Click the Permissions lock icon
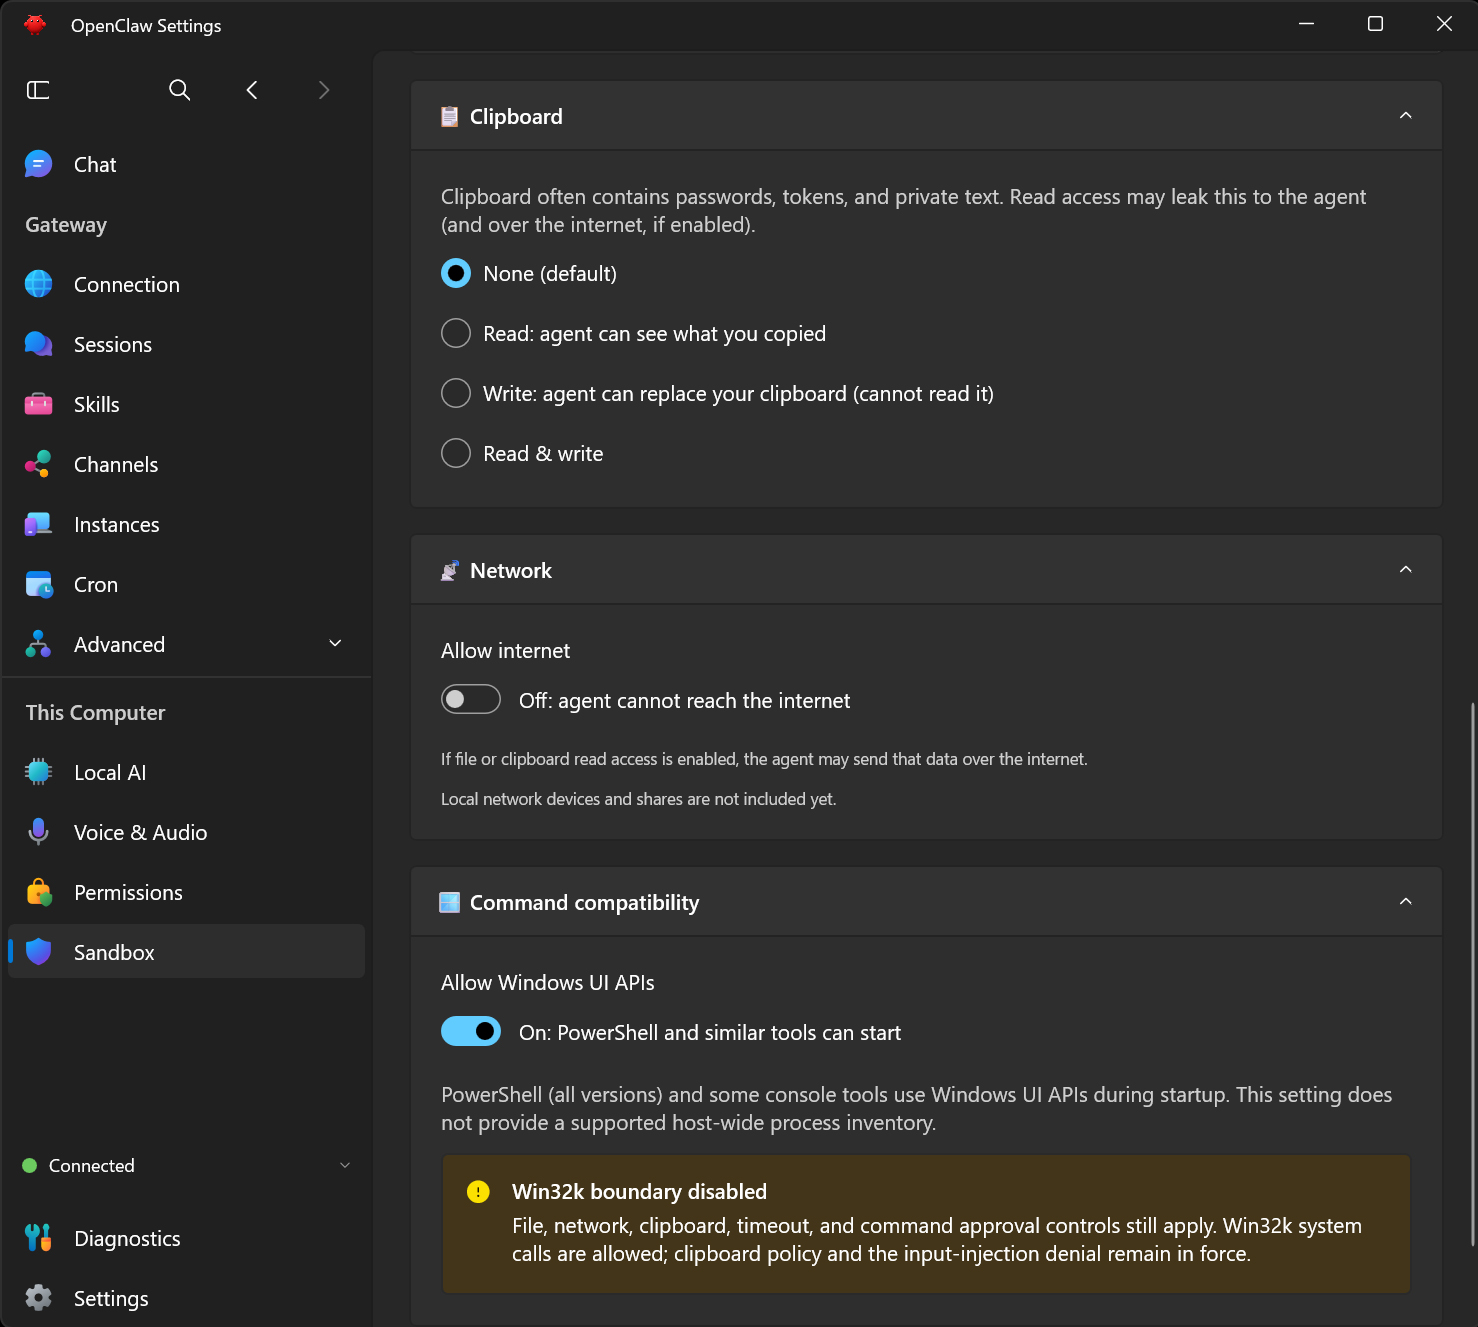 39,892
